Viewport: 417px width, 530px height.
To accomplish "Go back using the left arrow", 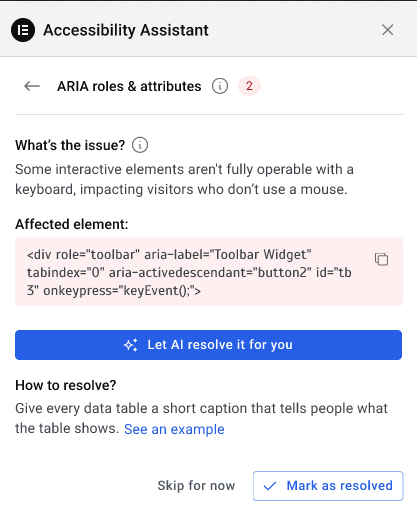I will coord(32,86).
